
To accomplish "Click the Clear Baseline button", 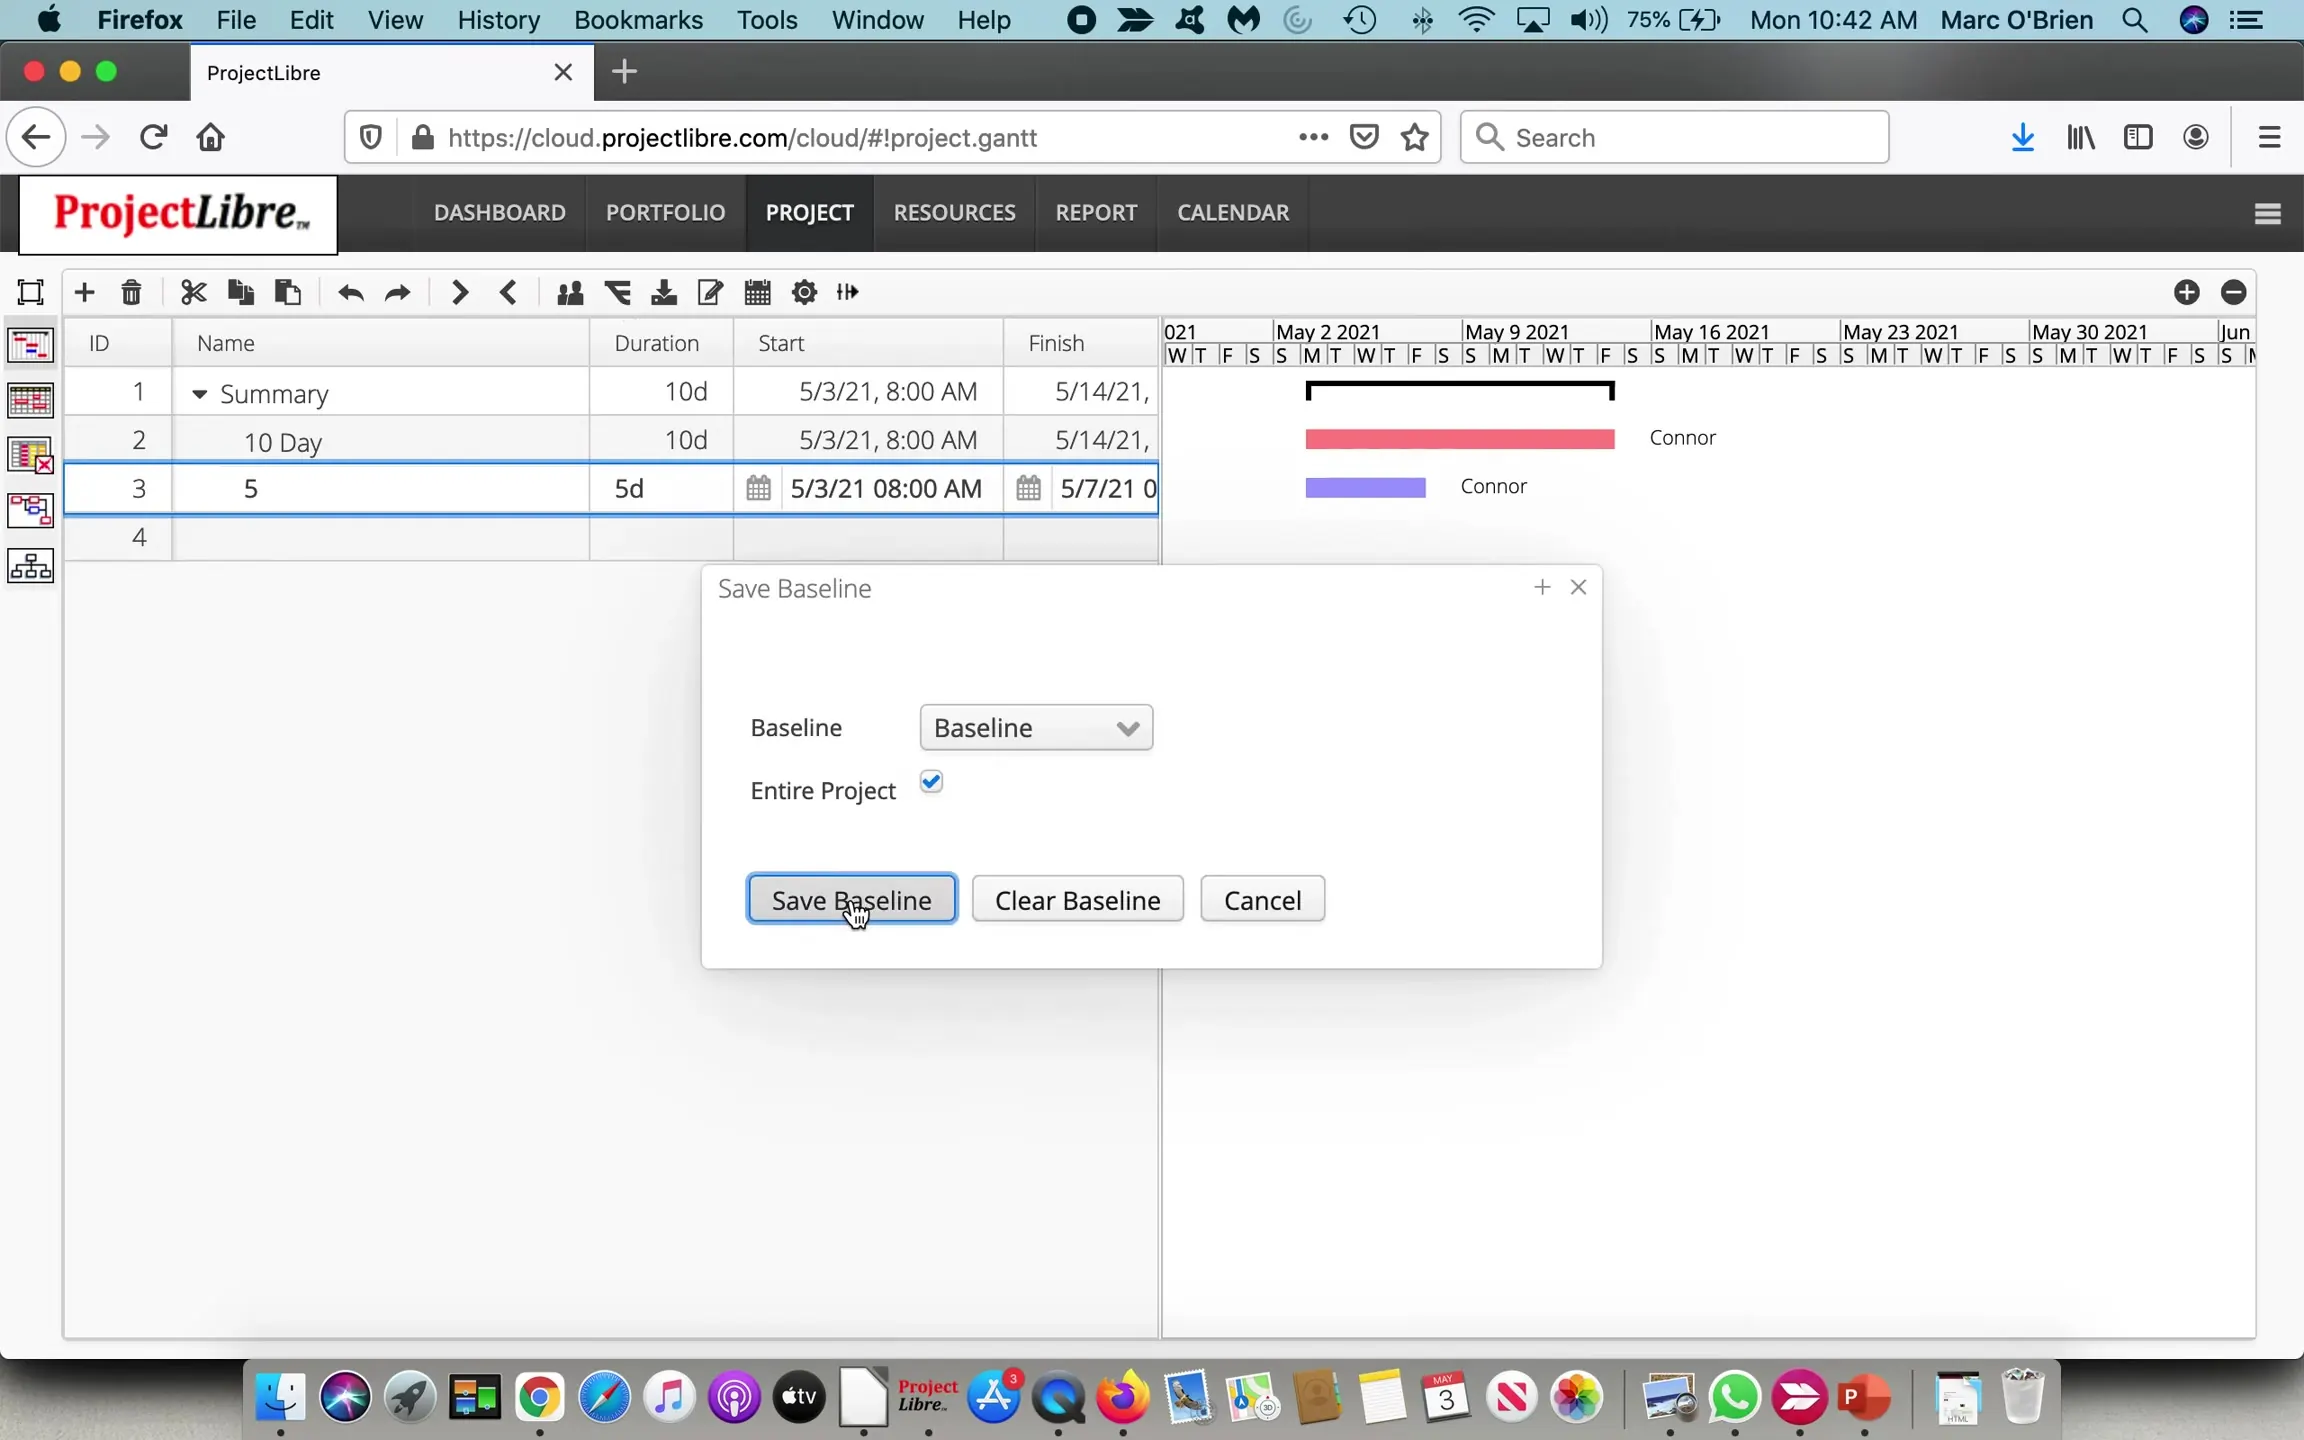I will (x=1078, y=899).
